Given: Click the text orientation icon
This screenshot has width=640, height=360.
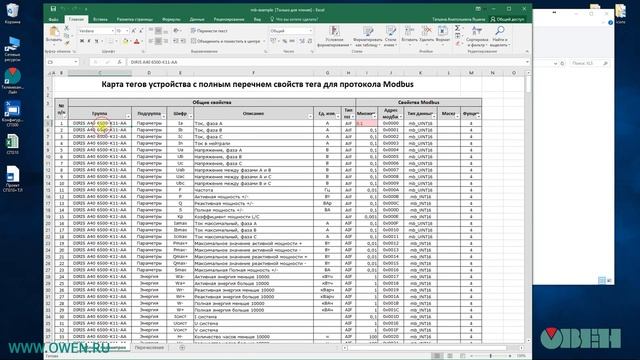Looking at the screenshot, I should click(176, 31).
